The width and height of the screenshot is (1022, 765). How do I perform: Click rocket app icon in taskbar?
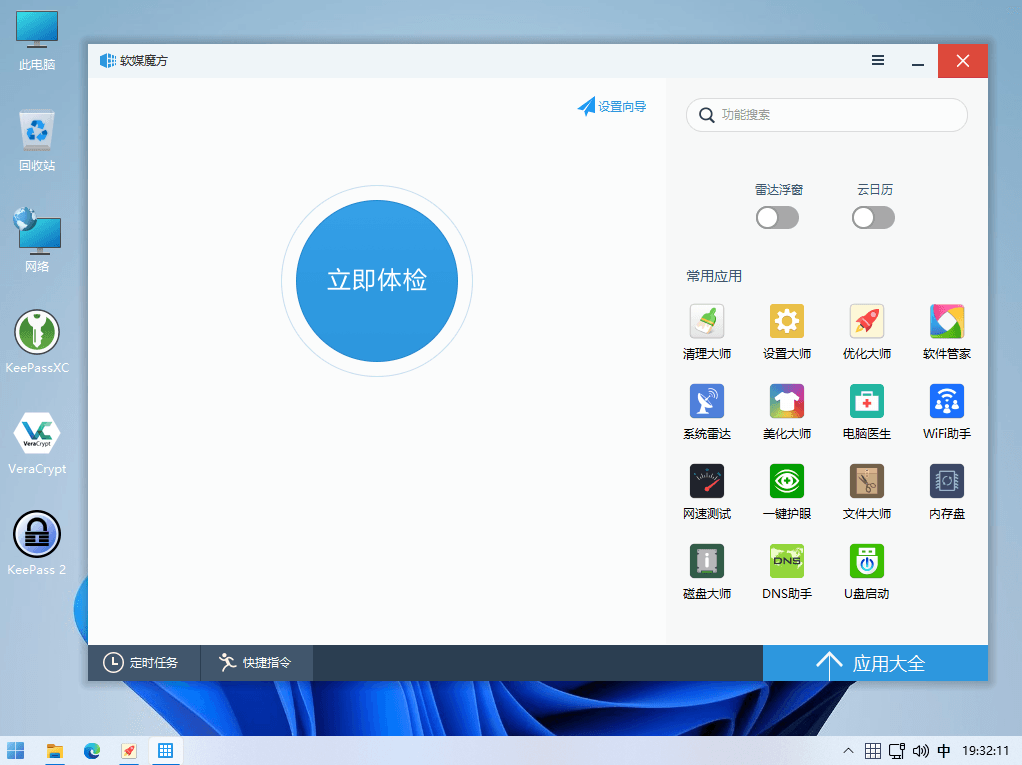(x=129, y=751)
